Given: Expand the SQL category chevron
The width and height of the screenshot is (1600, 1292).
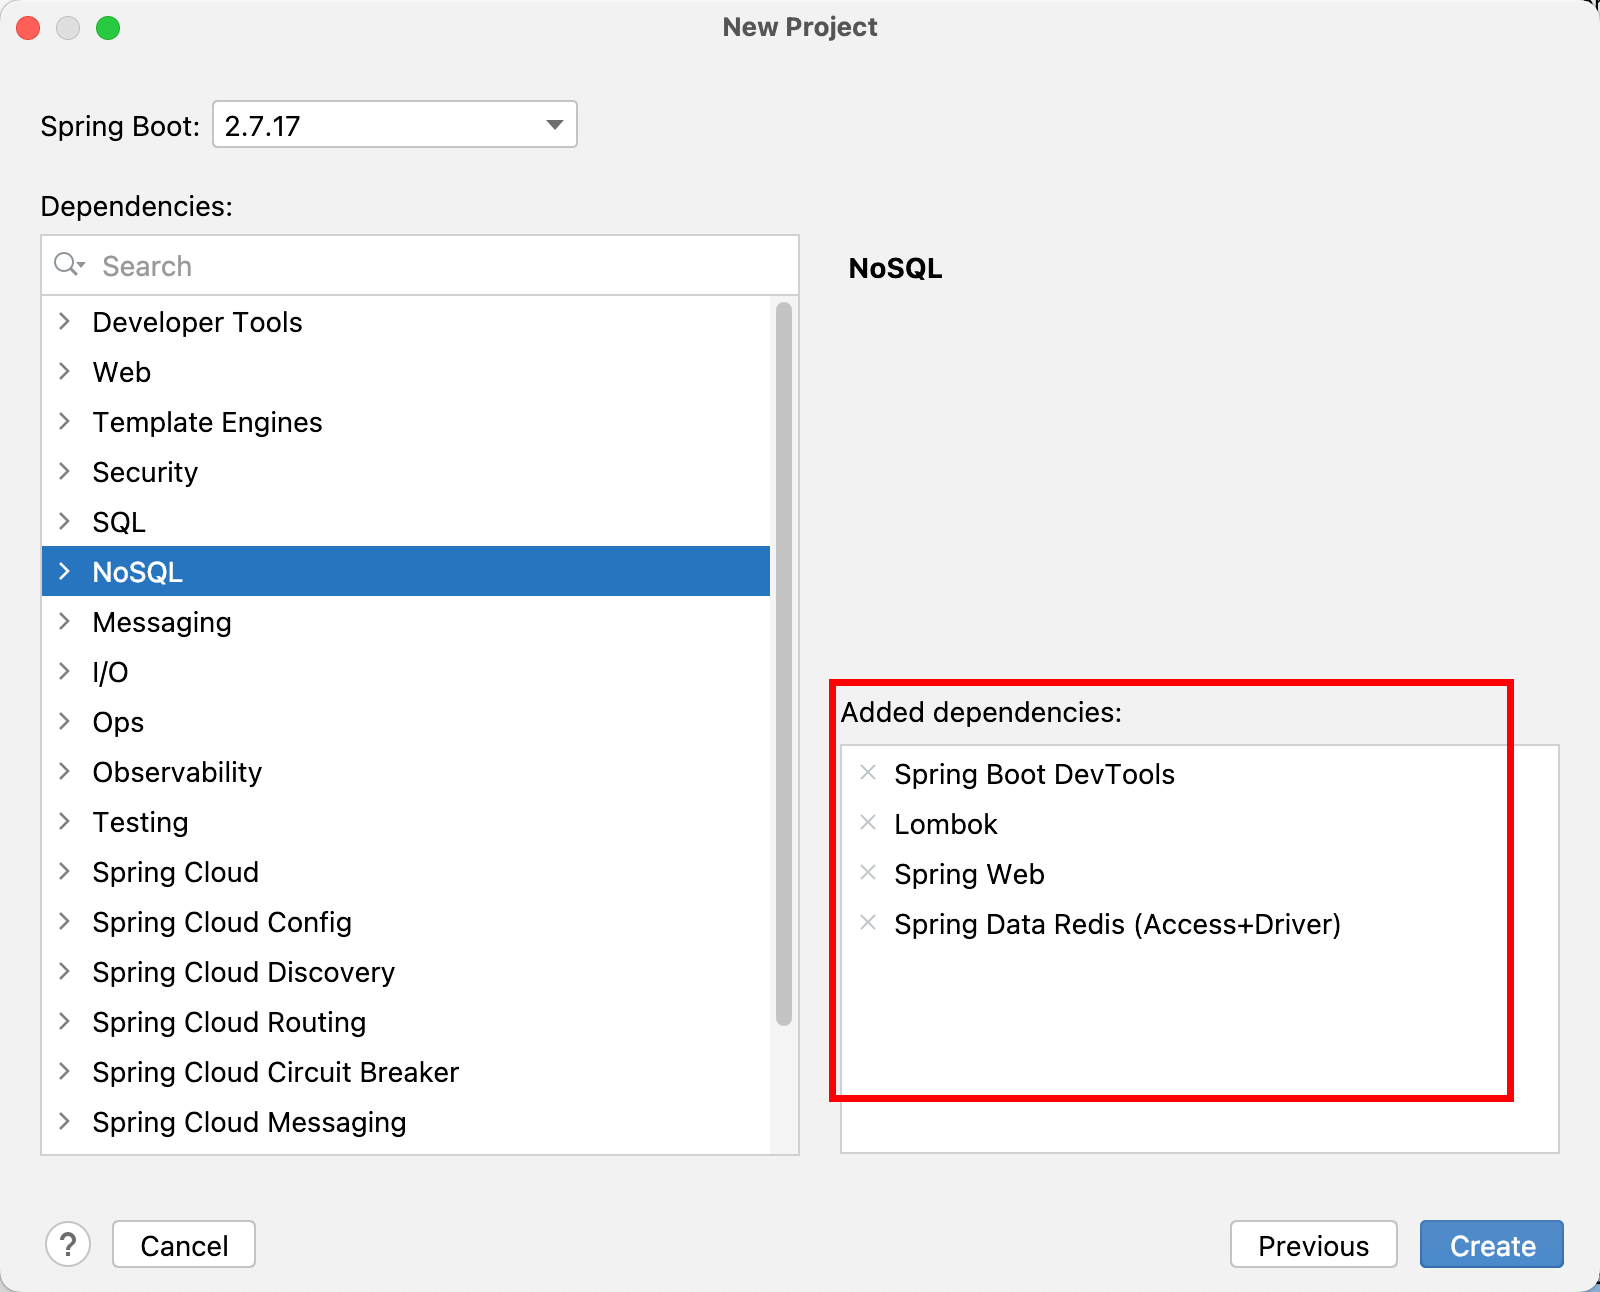Looking at the screenshot, I should click(x=65, y=521).
